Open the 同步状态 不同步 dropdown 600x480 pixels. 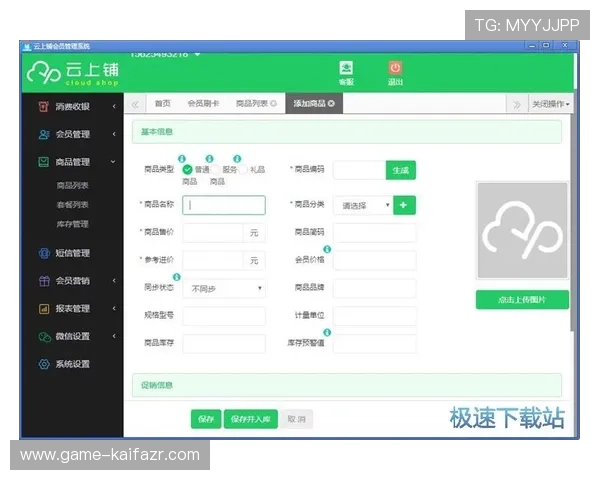[224, 288]
